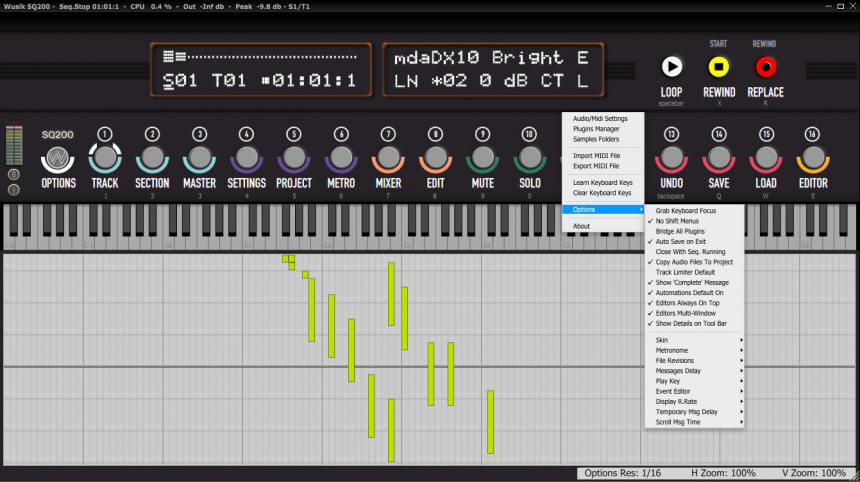Image resolution: width=860 pixels, height=482 pixels.
Task: Disable Editors Always On Top
Action: click(687, 303)
